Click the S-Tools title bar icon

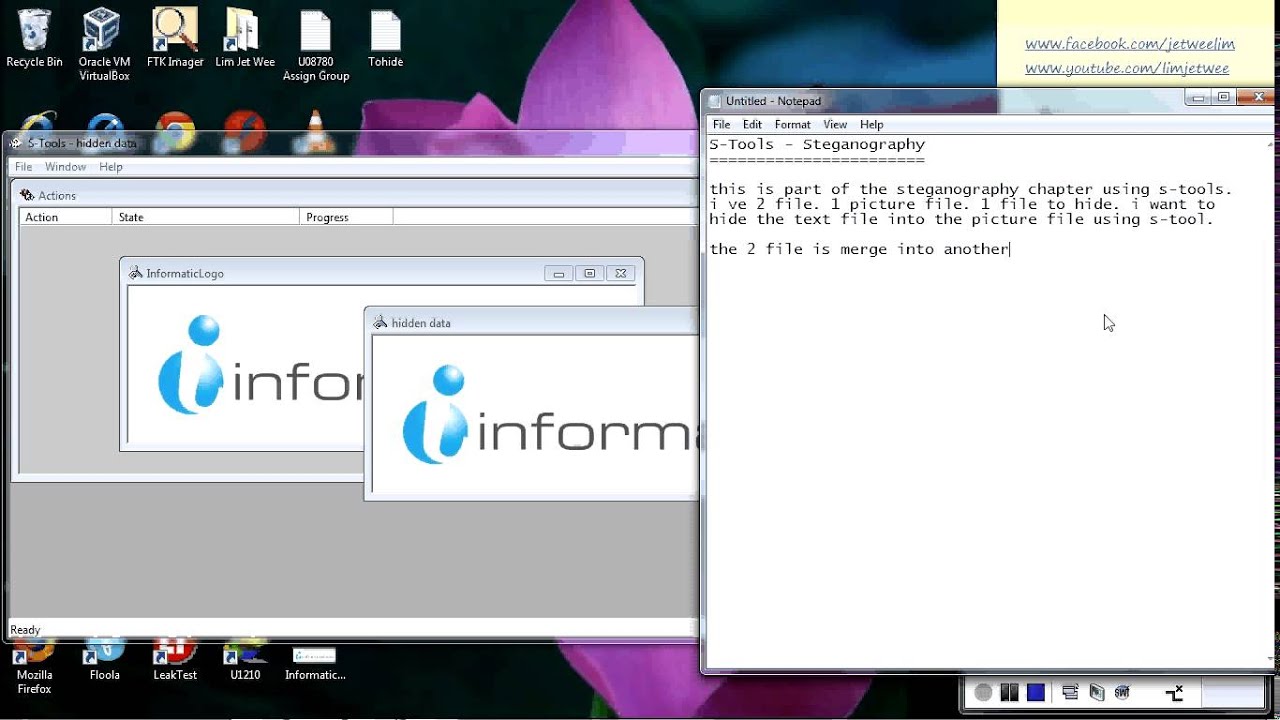pos(17,143)
